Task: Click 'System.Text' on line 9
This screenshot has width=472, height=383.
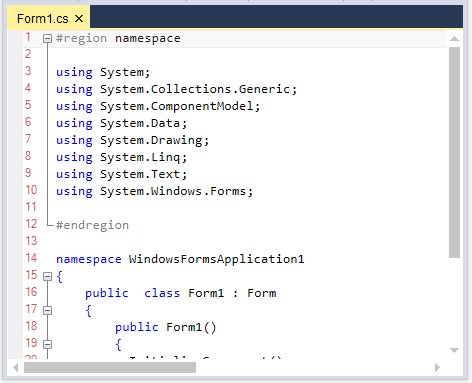Action: click(x=140, y=174)
